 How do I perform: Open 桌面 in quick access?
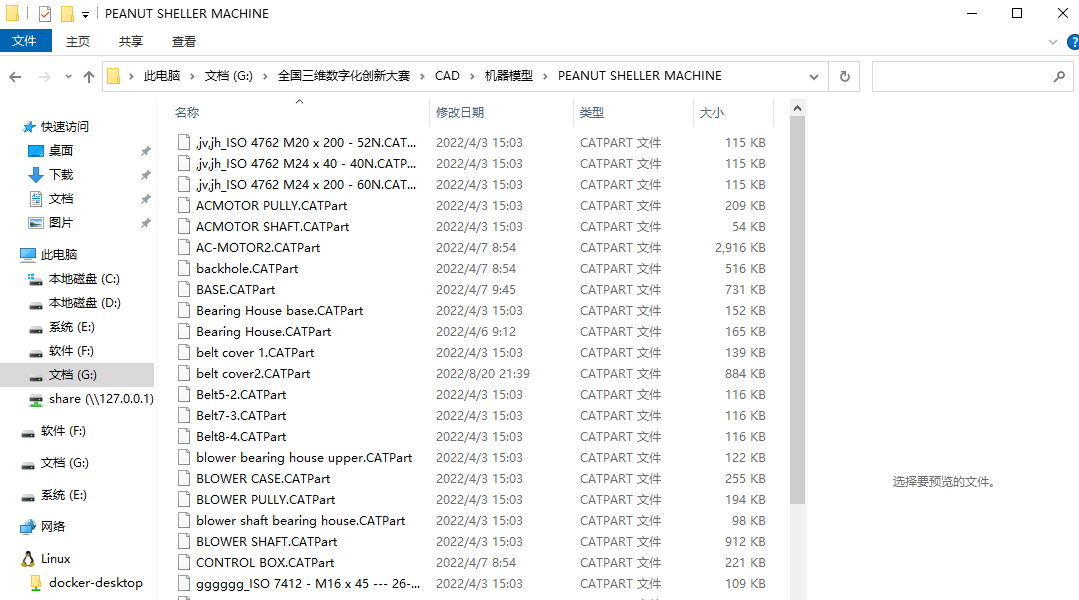(61, 151)
